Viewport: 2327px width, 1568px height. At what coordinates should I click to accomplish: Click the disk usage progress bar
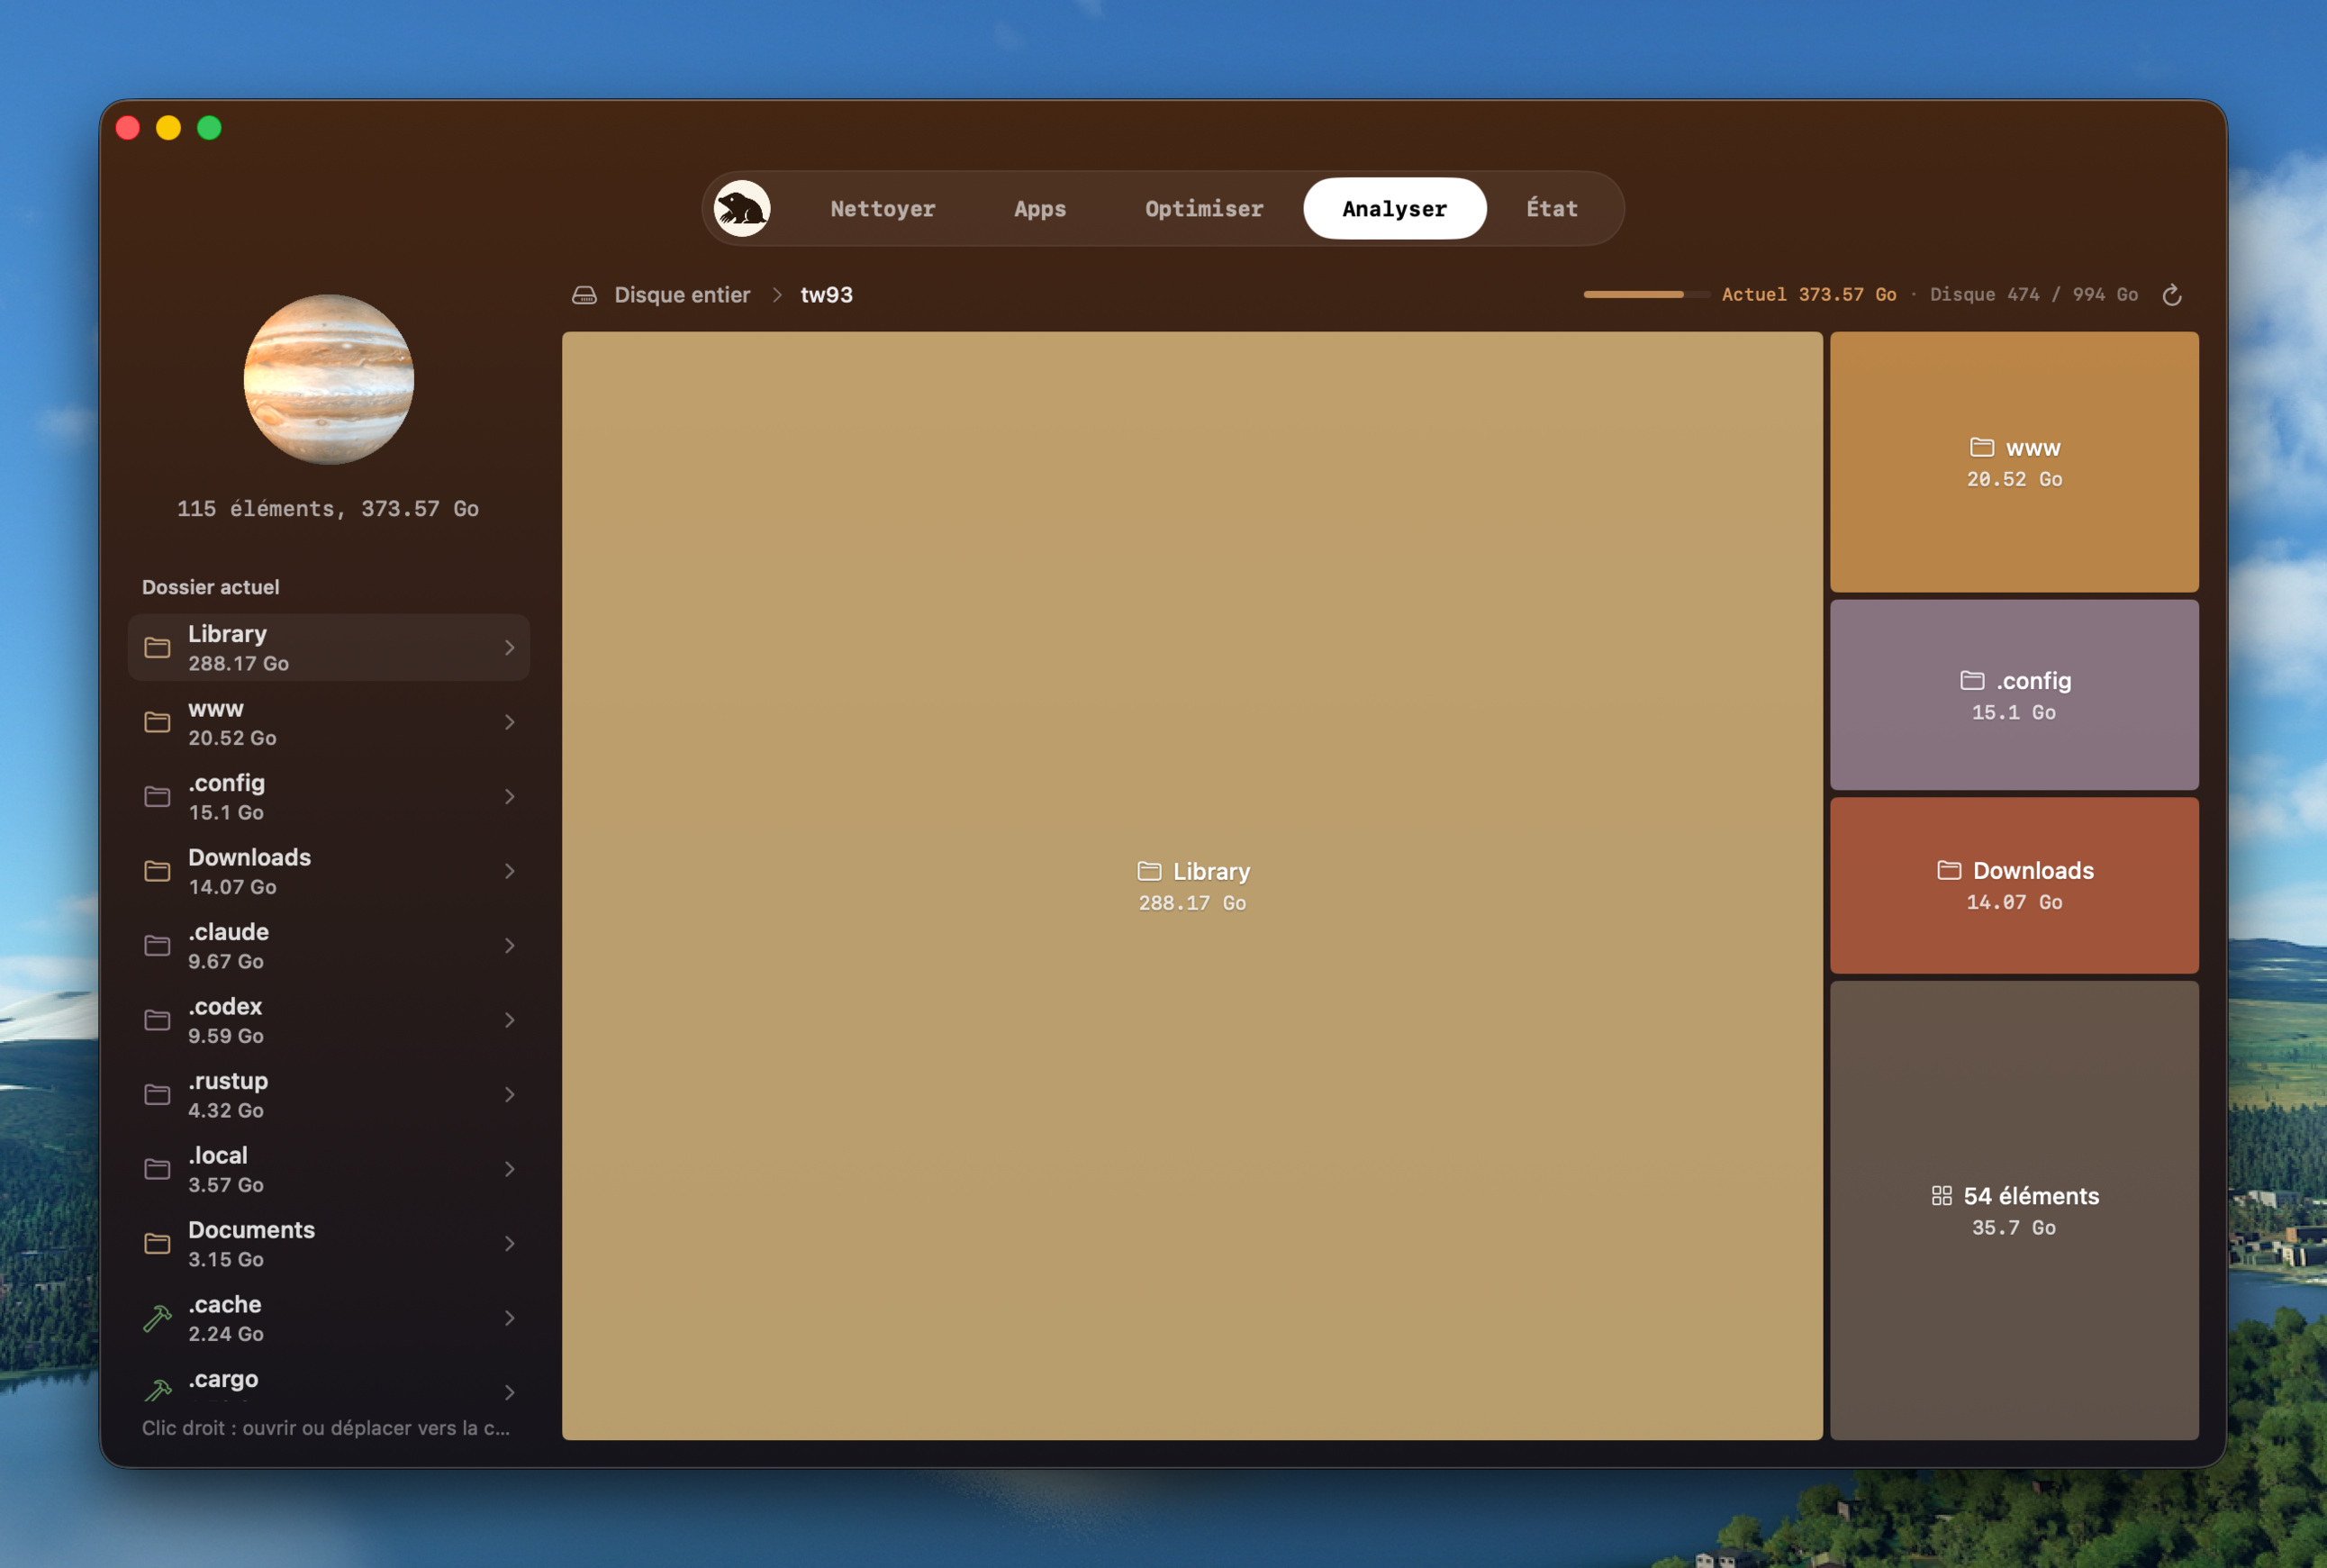[x=1646, y=295]
